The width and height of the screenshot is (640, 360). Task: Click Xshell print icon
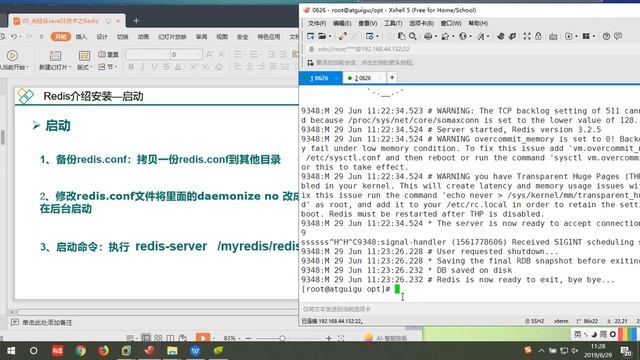pyautogui.click(x=428, y=36)
